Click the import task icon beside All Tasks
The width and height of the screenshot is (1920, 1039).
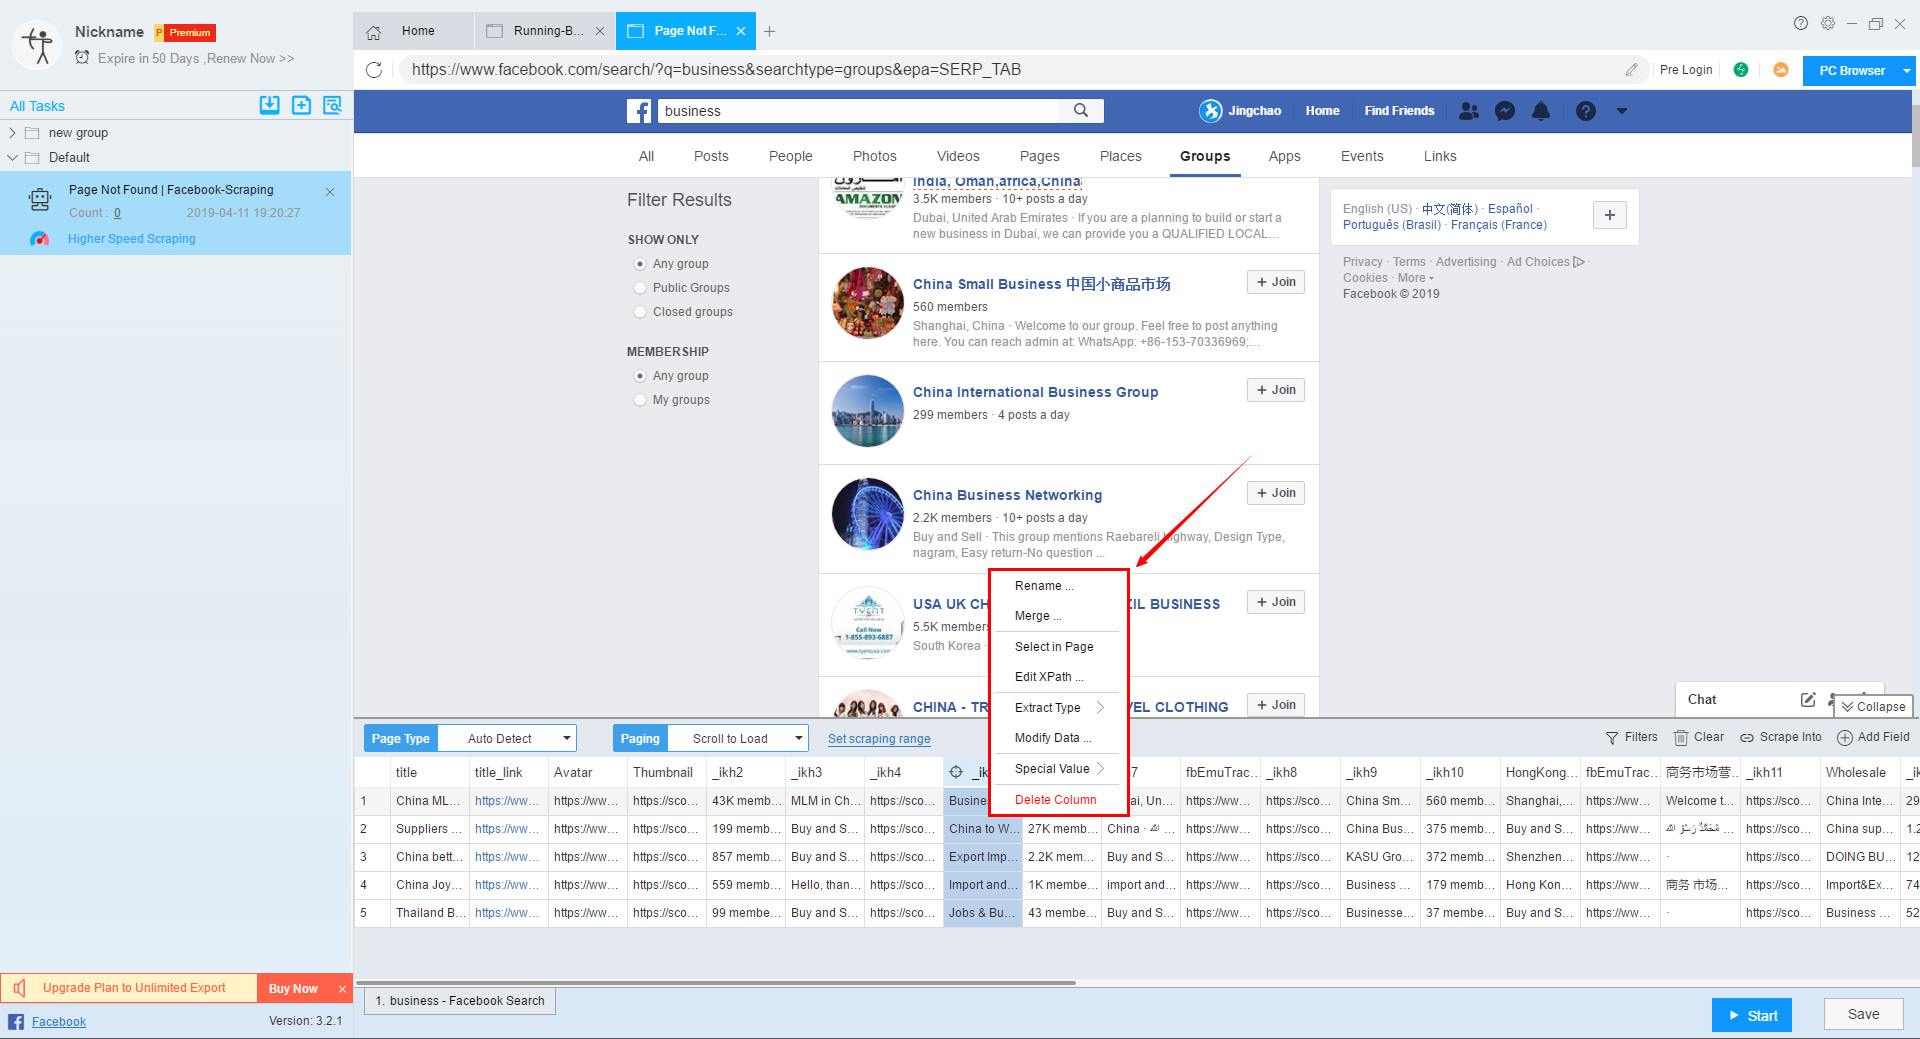click(x=269, y=105)
